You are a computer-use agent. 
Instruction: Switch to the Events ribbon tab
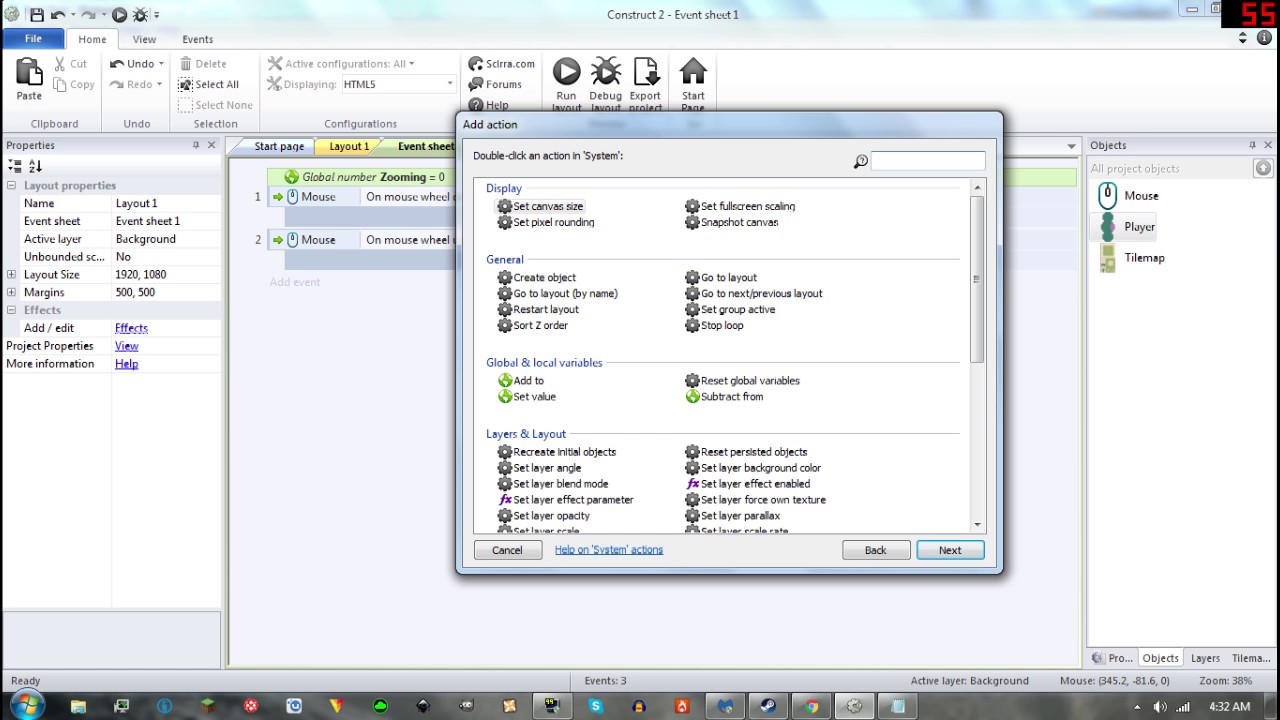click(197, 40)
